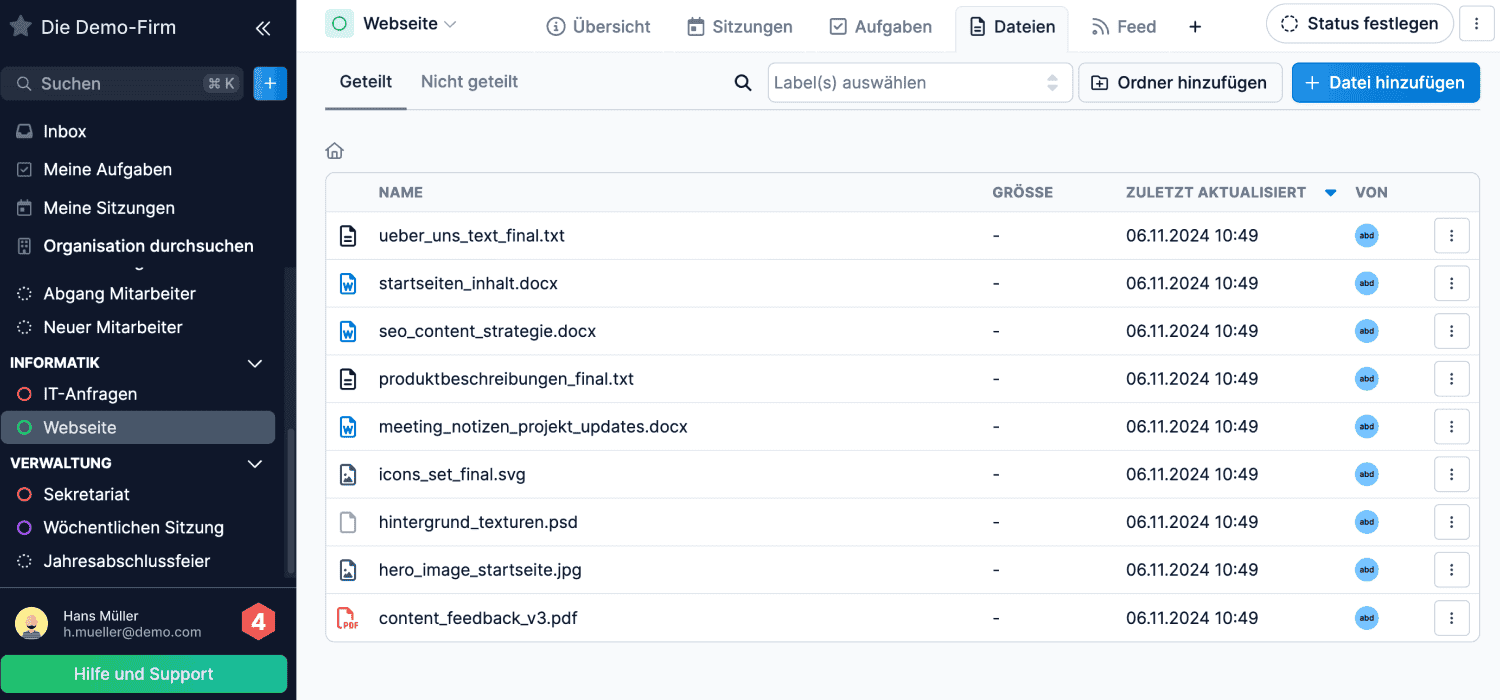Click the Datei hinzufügen button
Screen dimensions: 1500x700
(1385, 83)
